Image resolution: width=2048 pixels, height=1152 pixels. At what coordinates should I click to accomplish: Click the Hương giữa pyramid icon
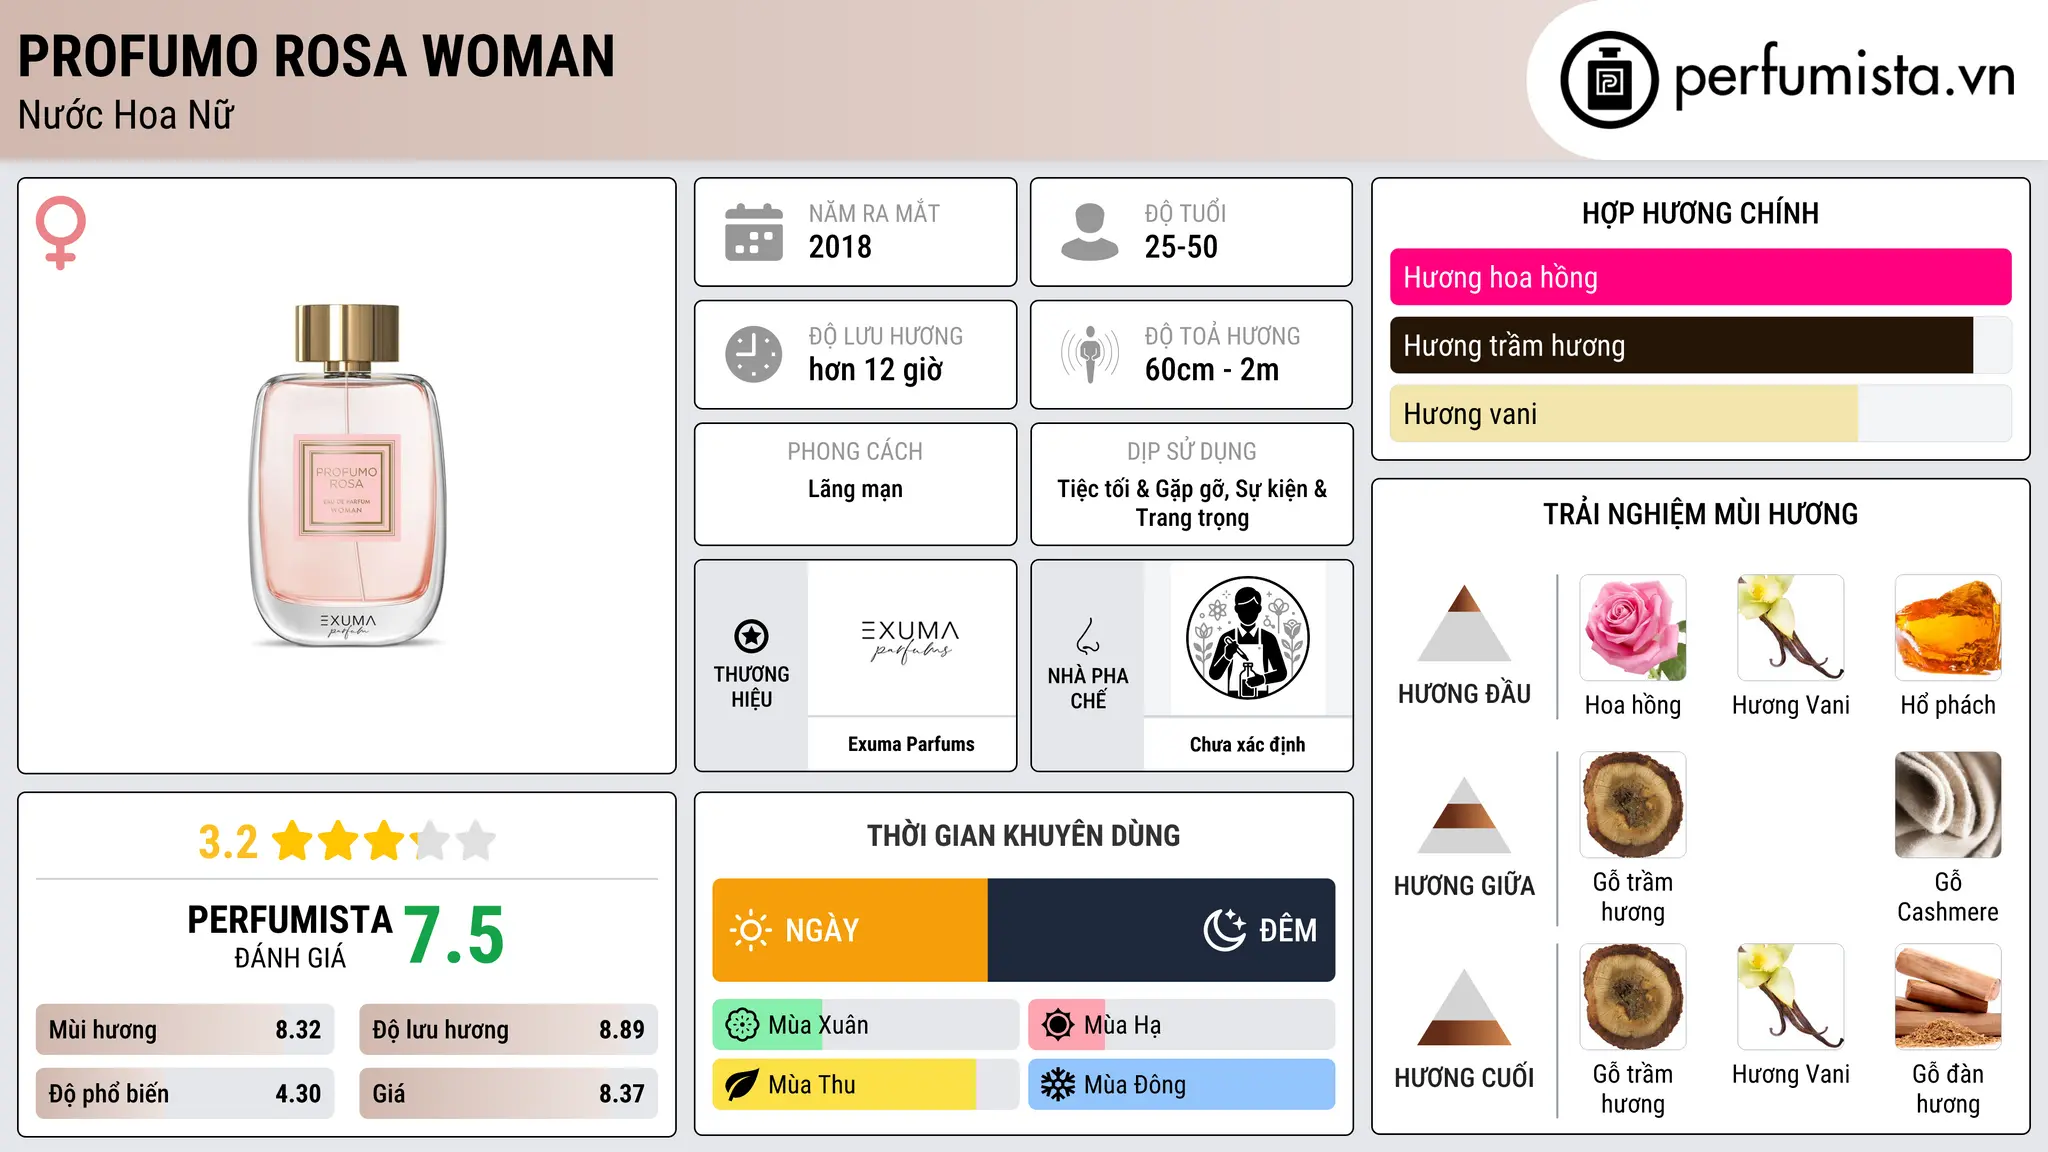click(x=1464, y=815)
